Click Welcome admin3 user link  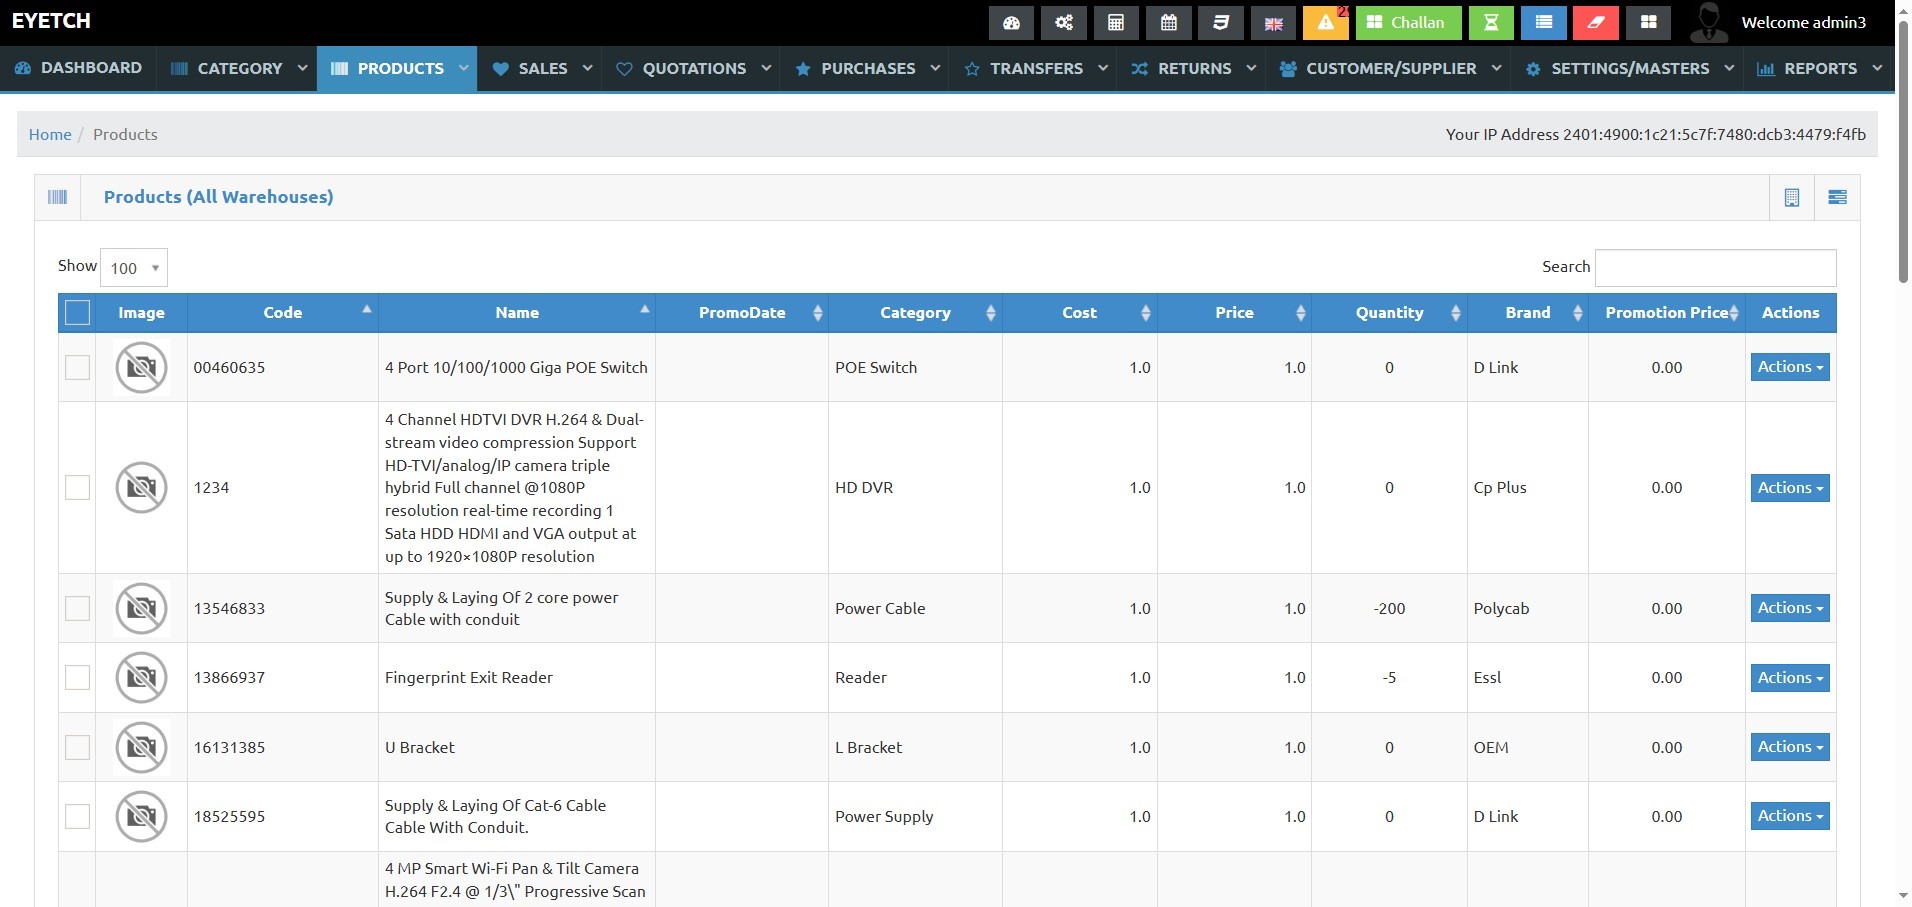pos(1803,22)
